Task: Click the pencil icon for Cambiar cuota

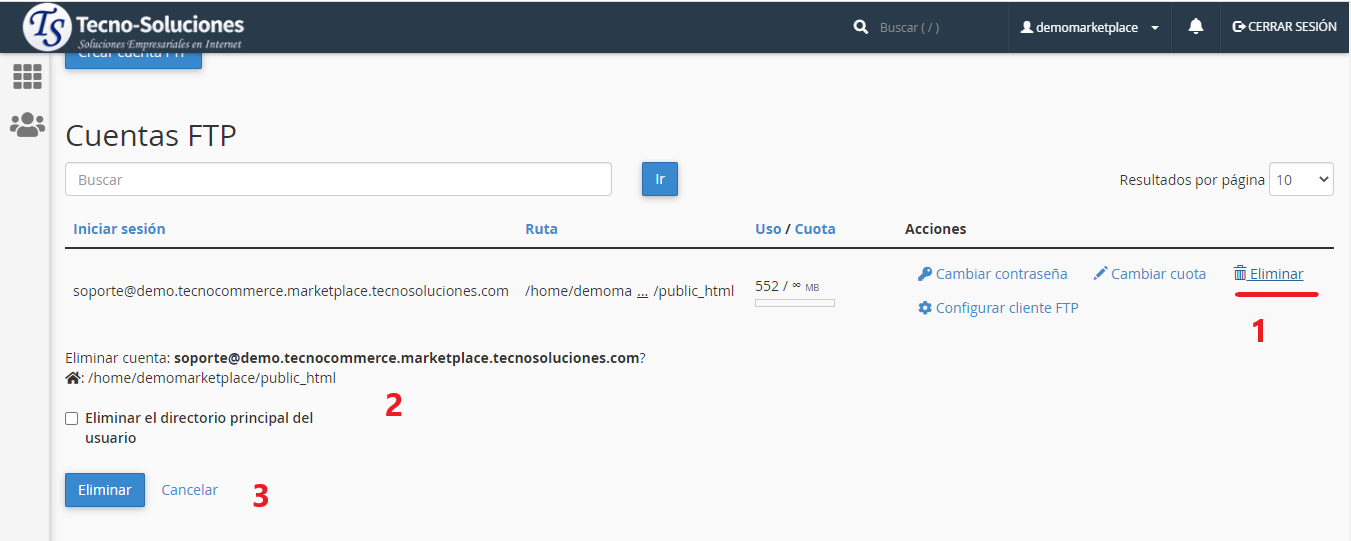Action: click(1100, 274)
